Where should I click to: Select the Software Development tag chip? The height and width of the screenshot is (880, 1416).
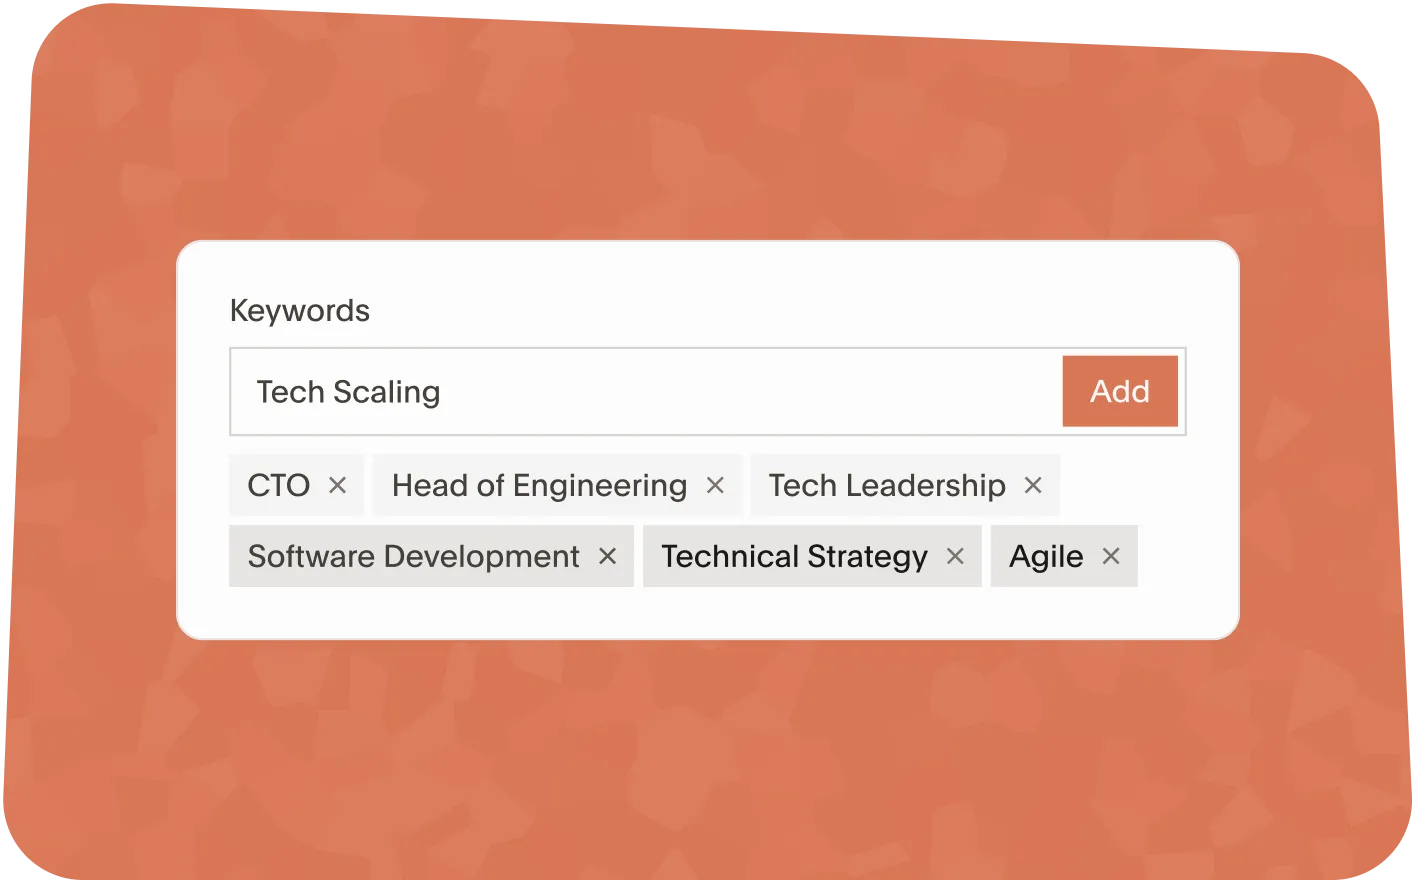(412, 556)
